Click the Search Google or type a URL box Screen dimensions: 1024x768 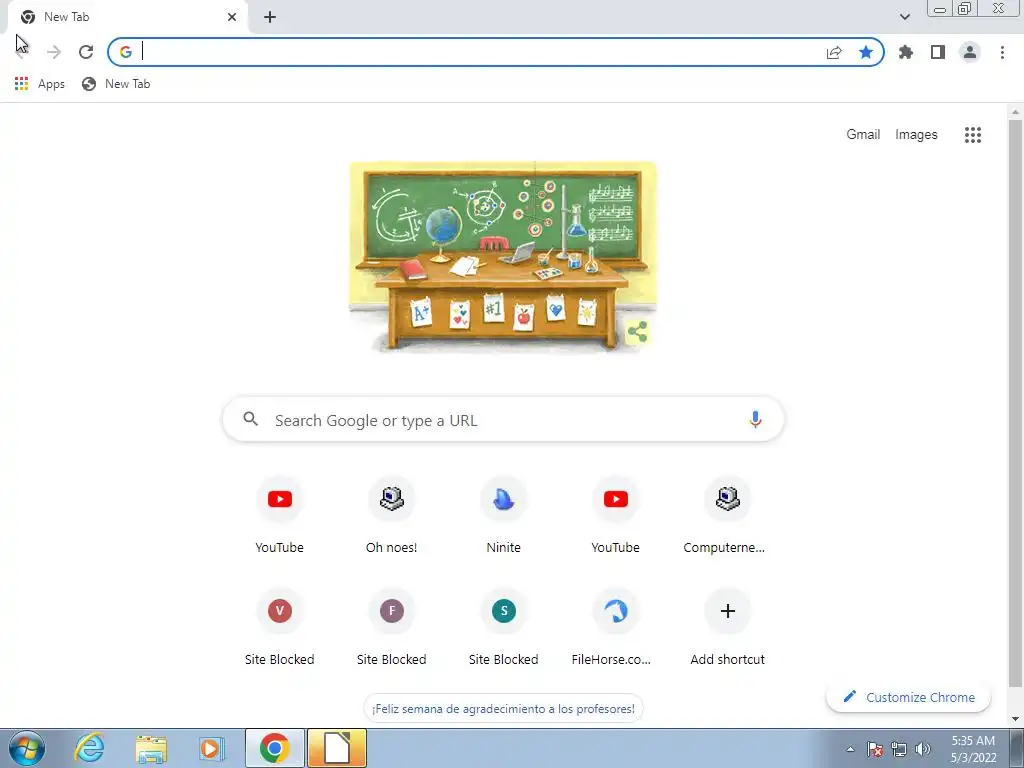[x=503, y=420]
